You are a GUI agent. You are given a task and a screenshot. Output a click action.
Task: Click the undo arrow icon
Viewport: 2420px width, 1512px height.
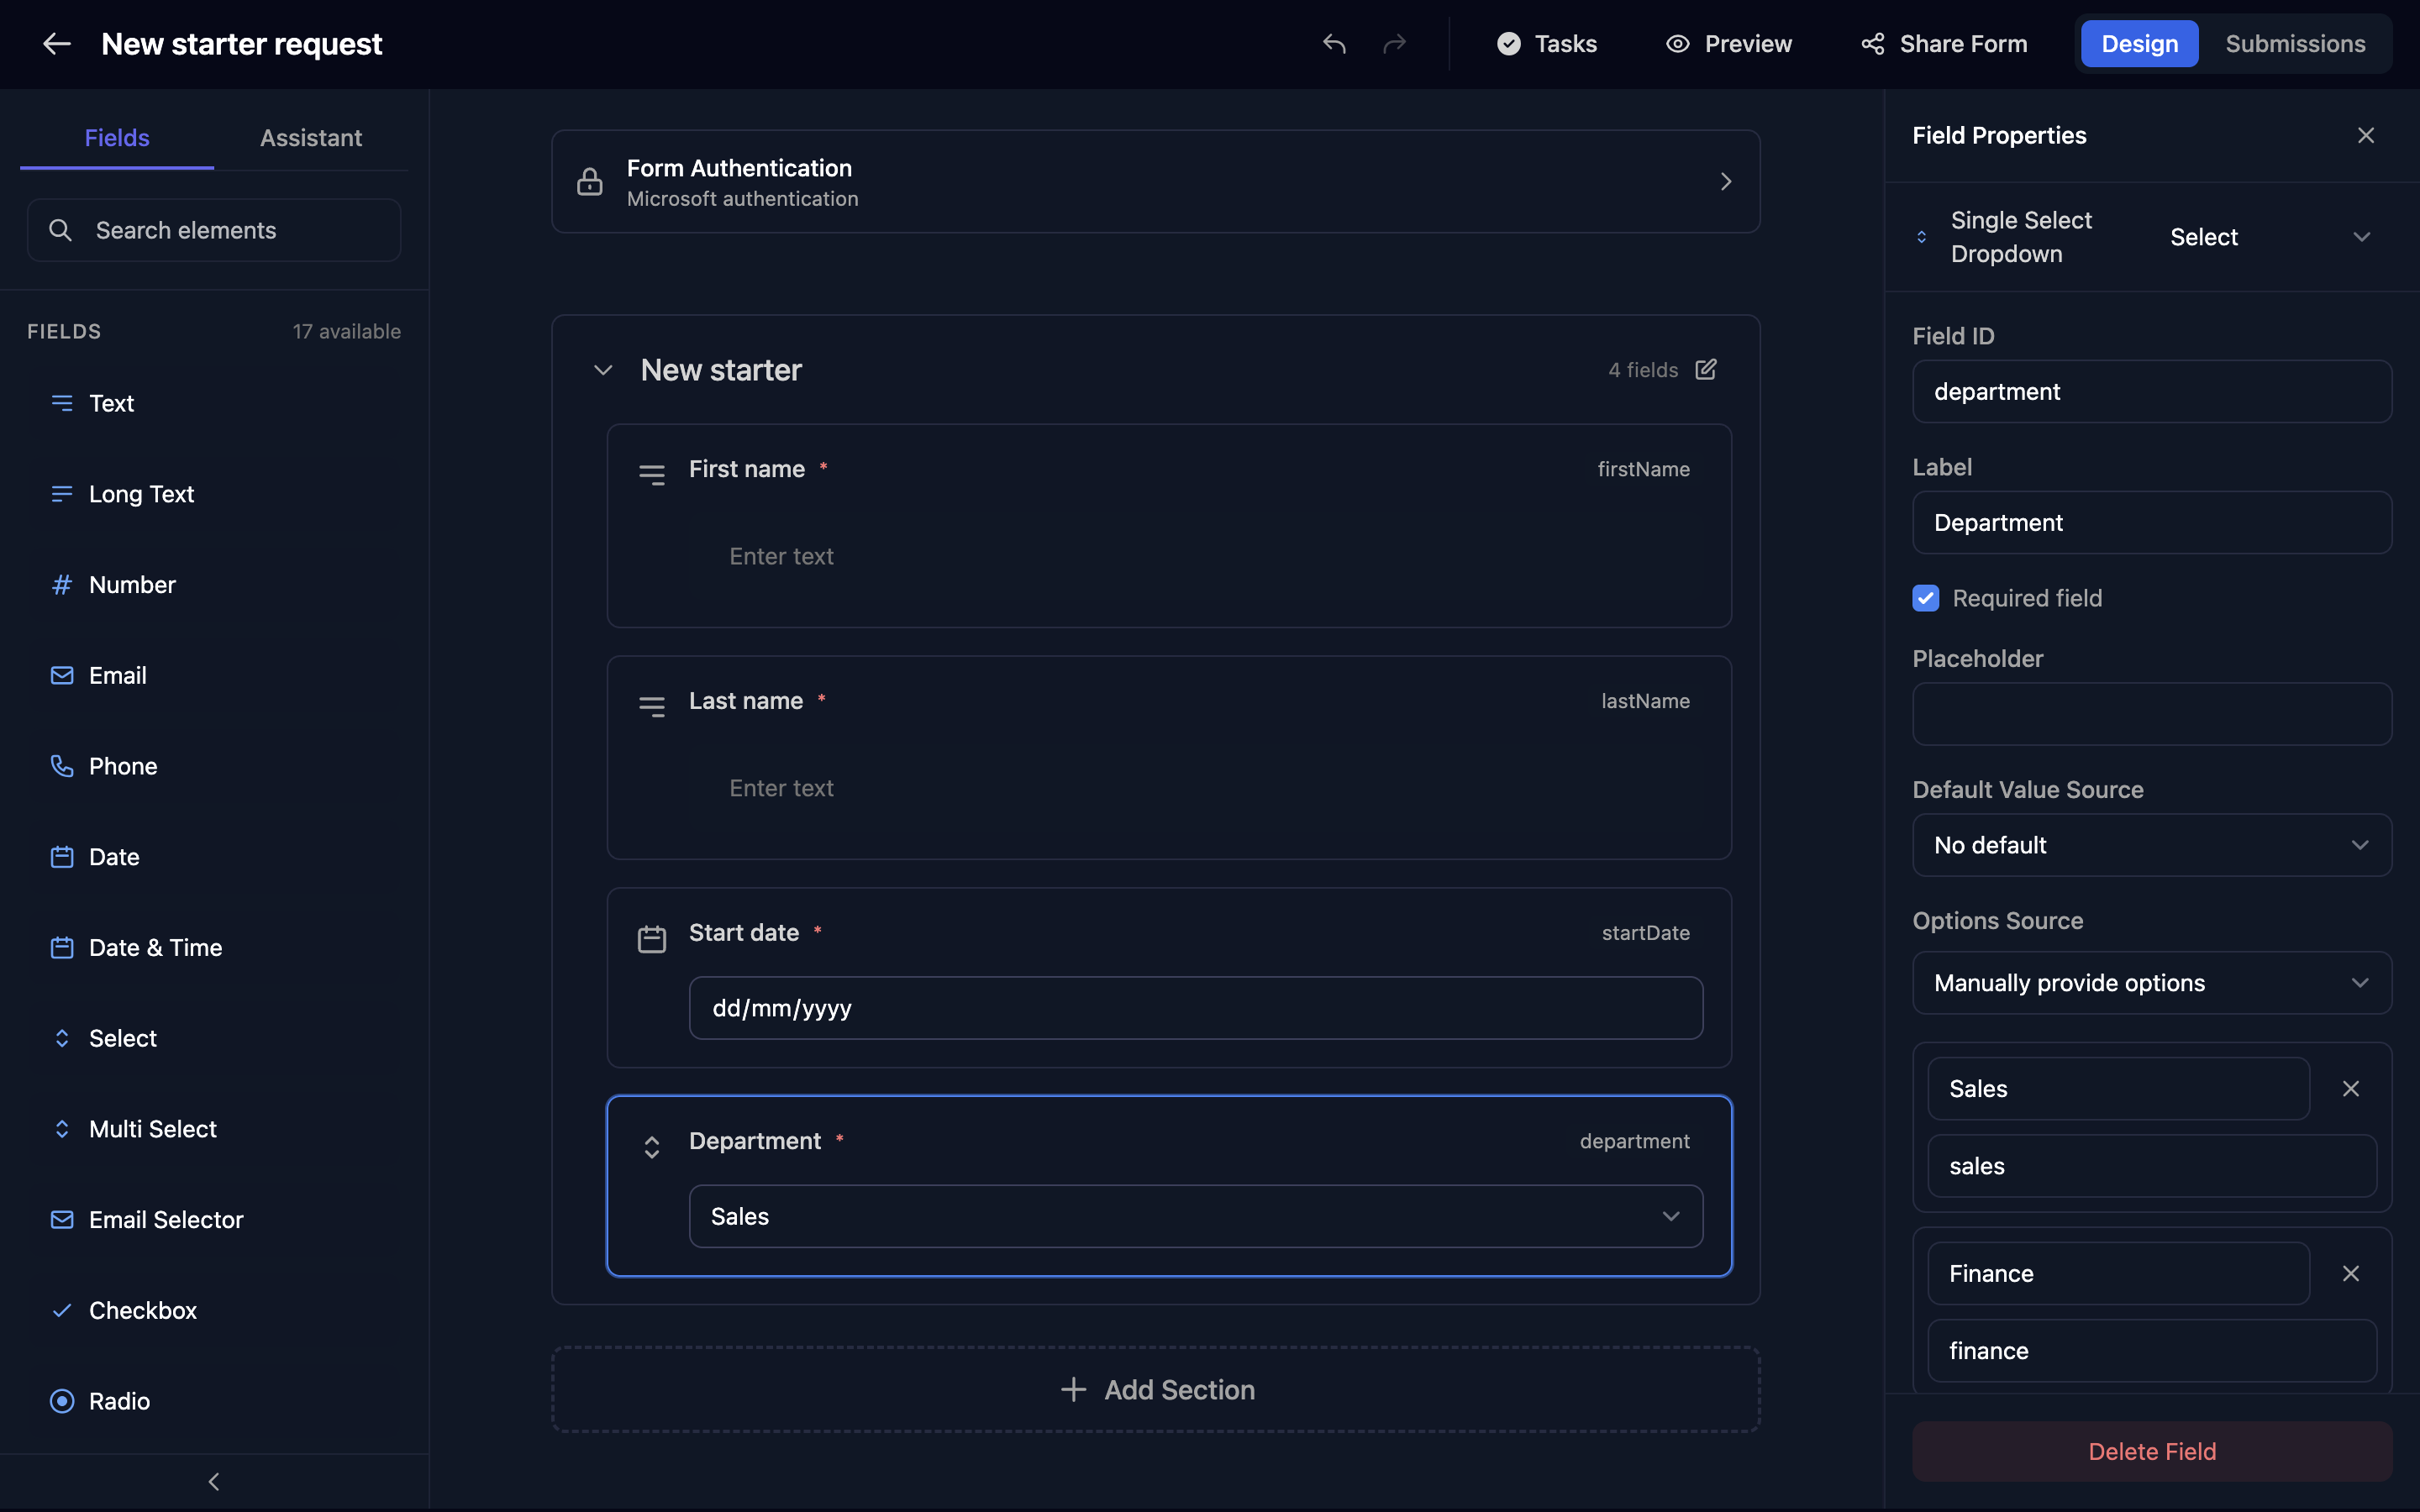pyautogui.click(x=1334, y=44)
